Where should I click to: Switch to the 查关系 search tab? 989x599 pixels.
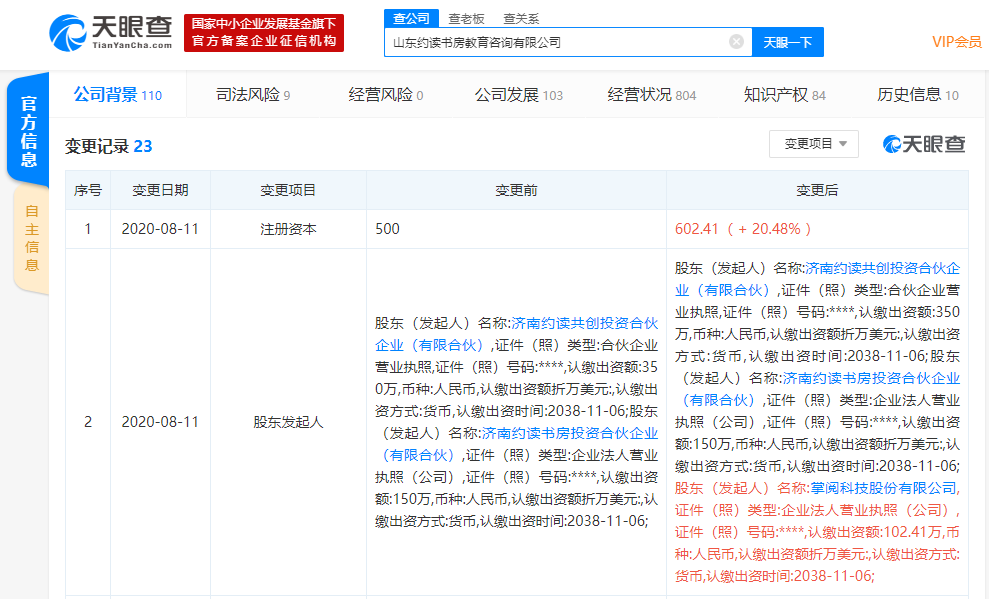[x=521, y=19]
